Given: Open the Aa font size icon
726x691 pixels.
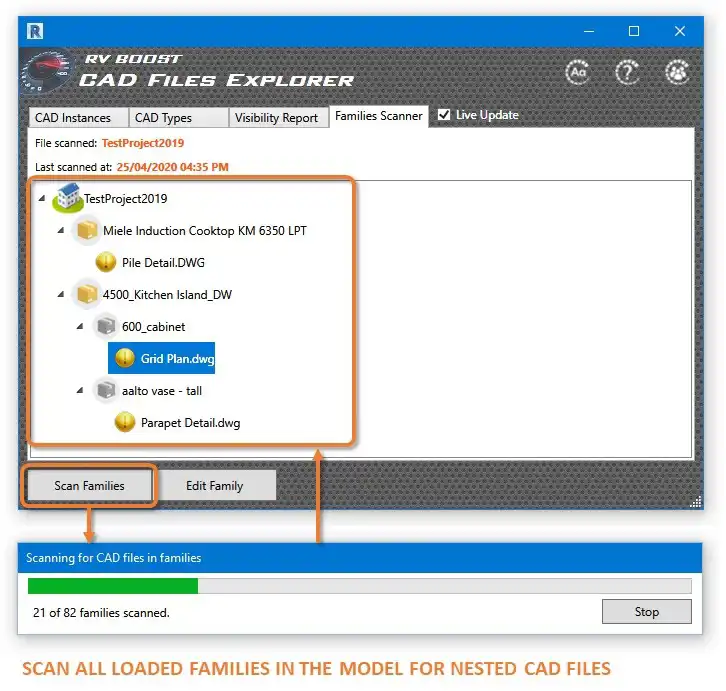Looking at the screenshot, I should [578, 72].
